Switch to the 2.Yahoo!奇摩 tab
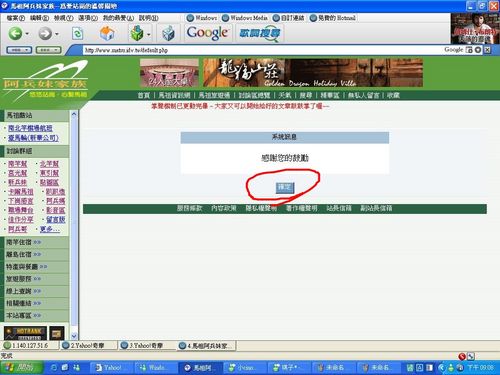 click(x=88, y=345)
